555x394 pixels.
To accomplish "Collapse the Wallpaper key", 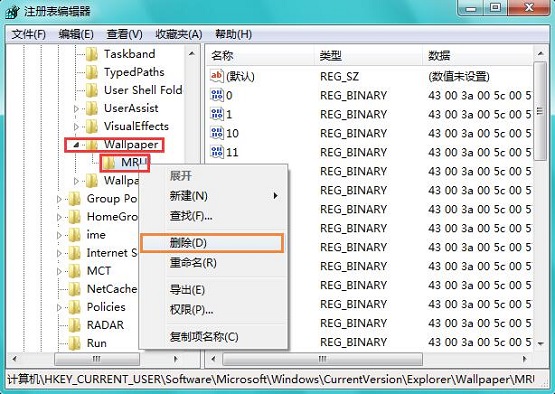I will click(x=76, y=144).
